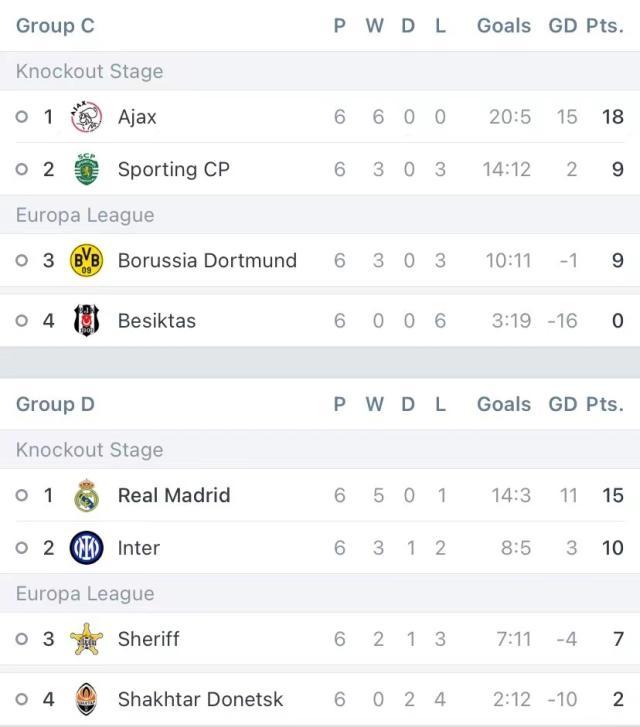Tap the Shakhtar Donetsk crest

coord(86,699)
